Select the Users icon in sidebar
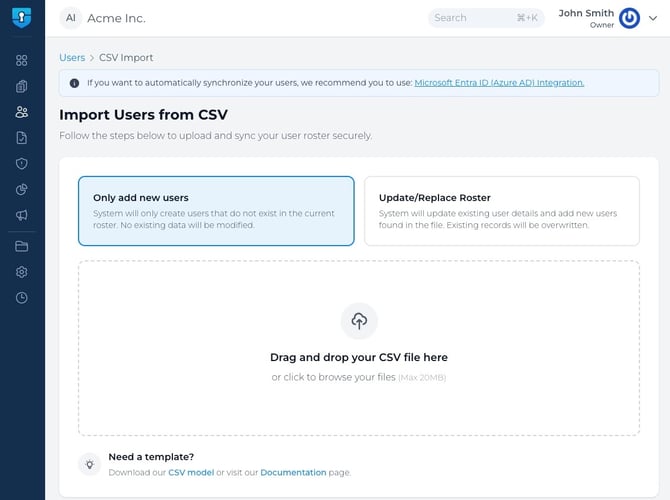The width and height of the screenshot is (670, 500). coord(22,112)
